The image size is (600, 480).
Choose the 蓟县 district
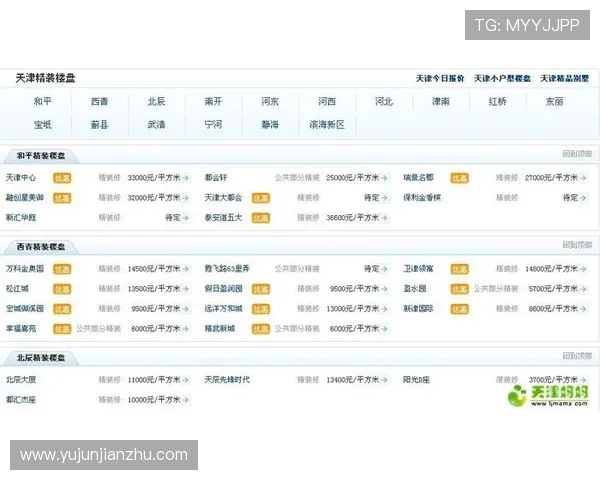[x=99, y=125]
